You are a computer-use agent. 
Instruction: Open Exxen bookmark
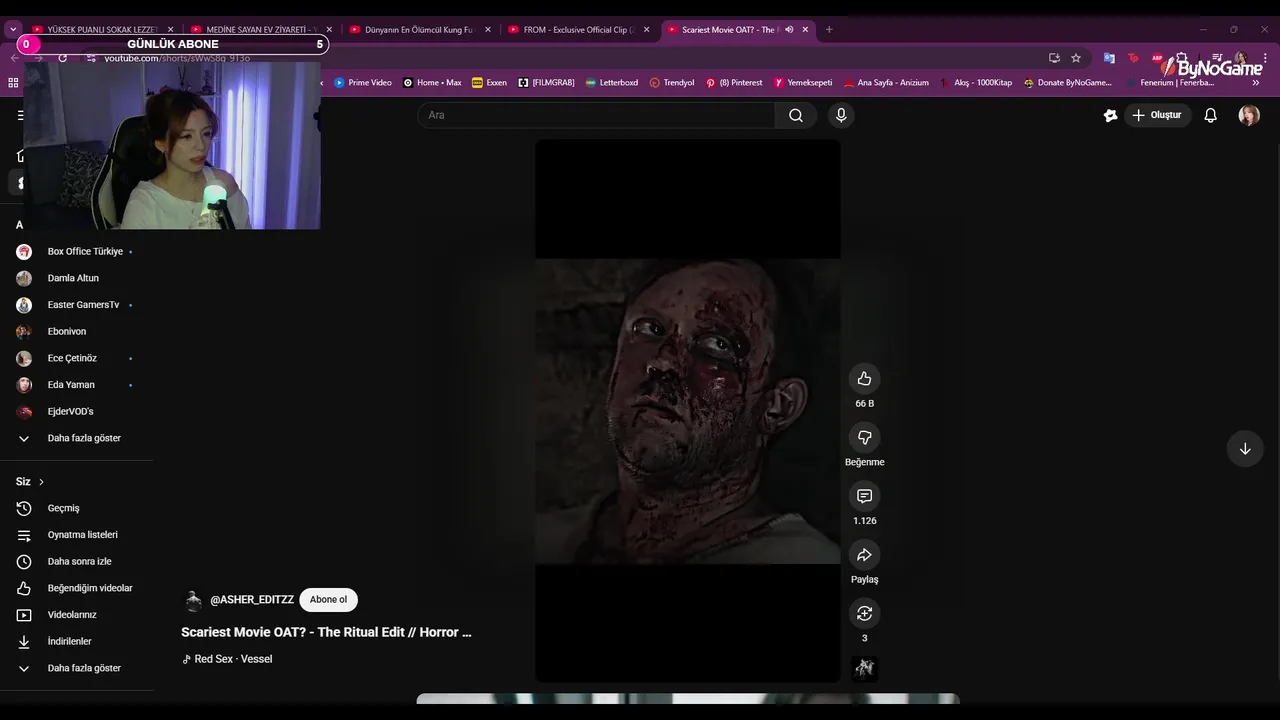tap(489, 83)
